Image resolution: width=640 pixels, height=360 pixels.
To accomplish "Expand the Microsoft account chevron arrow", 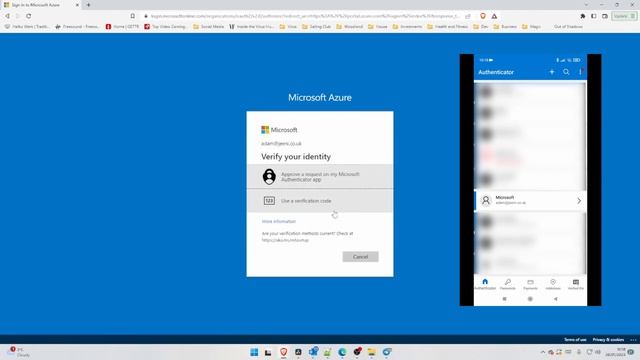I will [579, 200].
